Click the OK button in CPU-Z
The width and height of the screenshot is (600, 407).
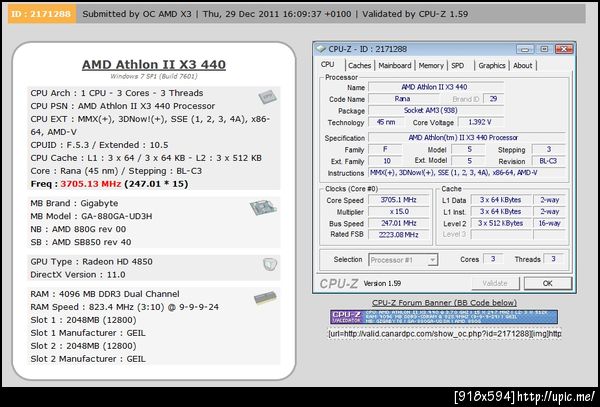[x=548, y=283]
